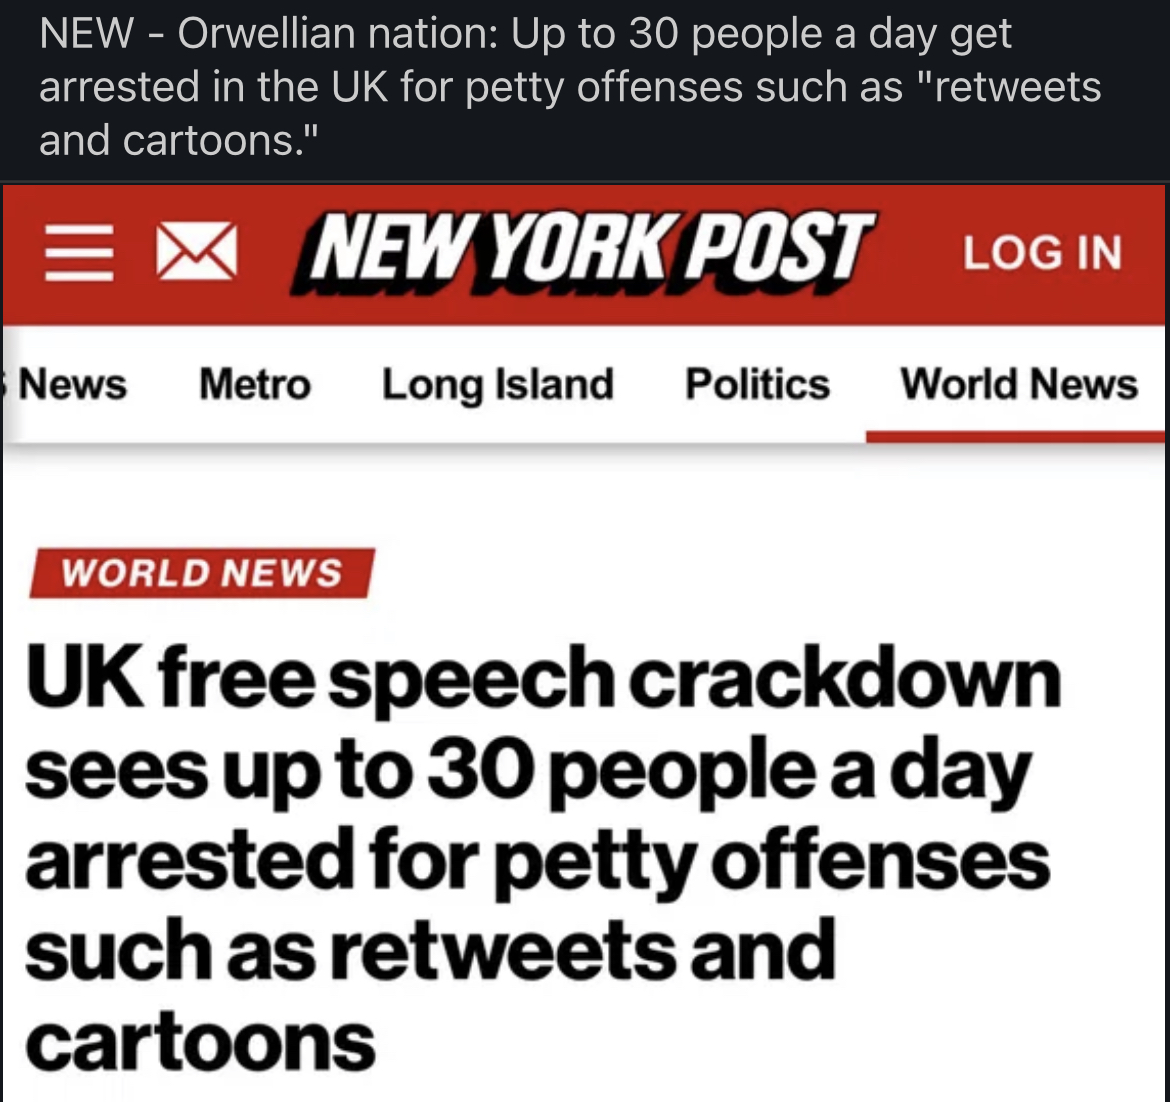Open the Metro section tab

255,384
